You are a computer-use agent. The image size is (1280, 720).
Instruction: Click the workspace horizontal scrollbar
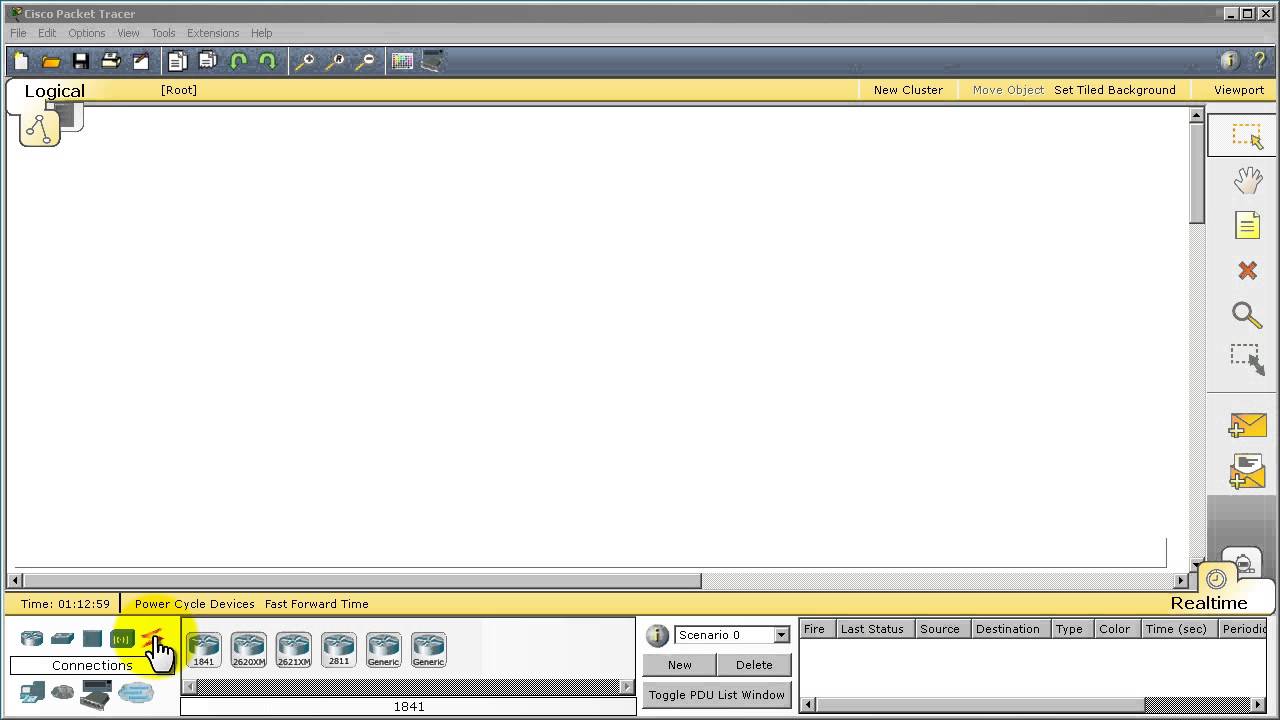pyautogui.click(x=363, y=580)
